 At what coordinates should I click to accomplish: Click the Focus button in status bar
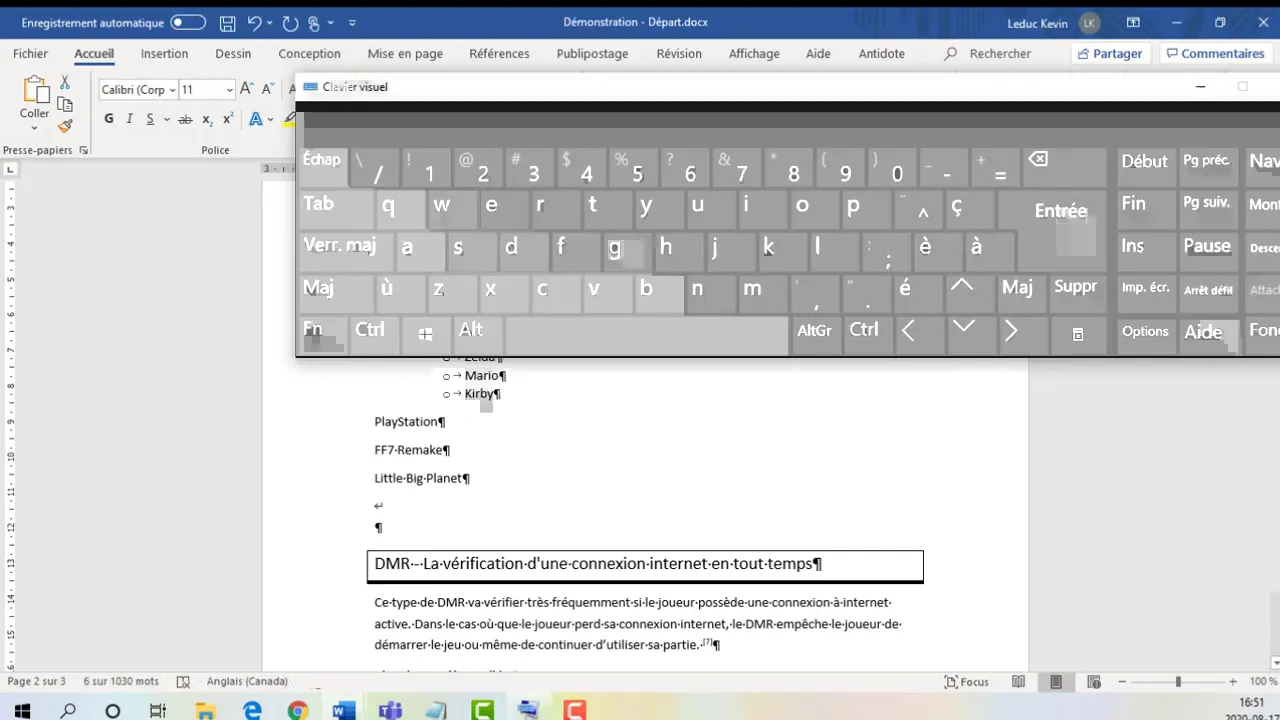pos(967,682)
